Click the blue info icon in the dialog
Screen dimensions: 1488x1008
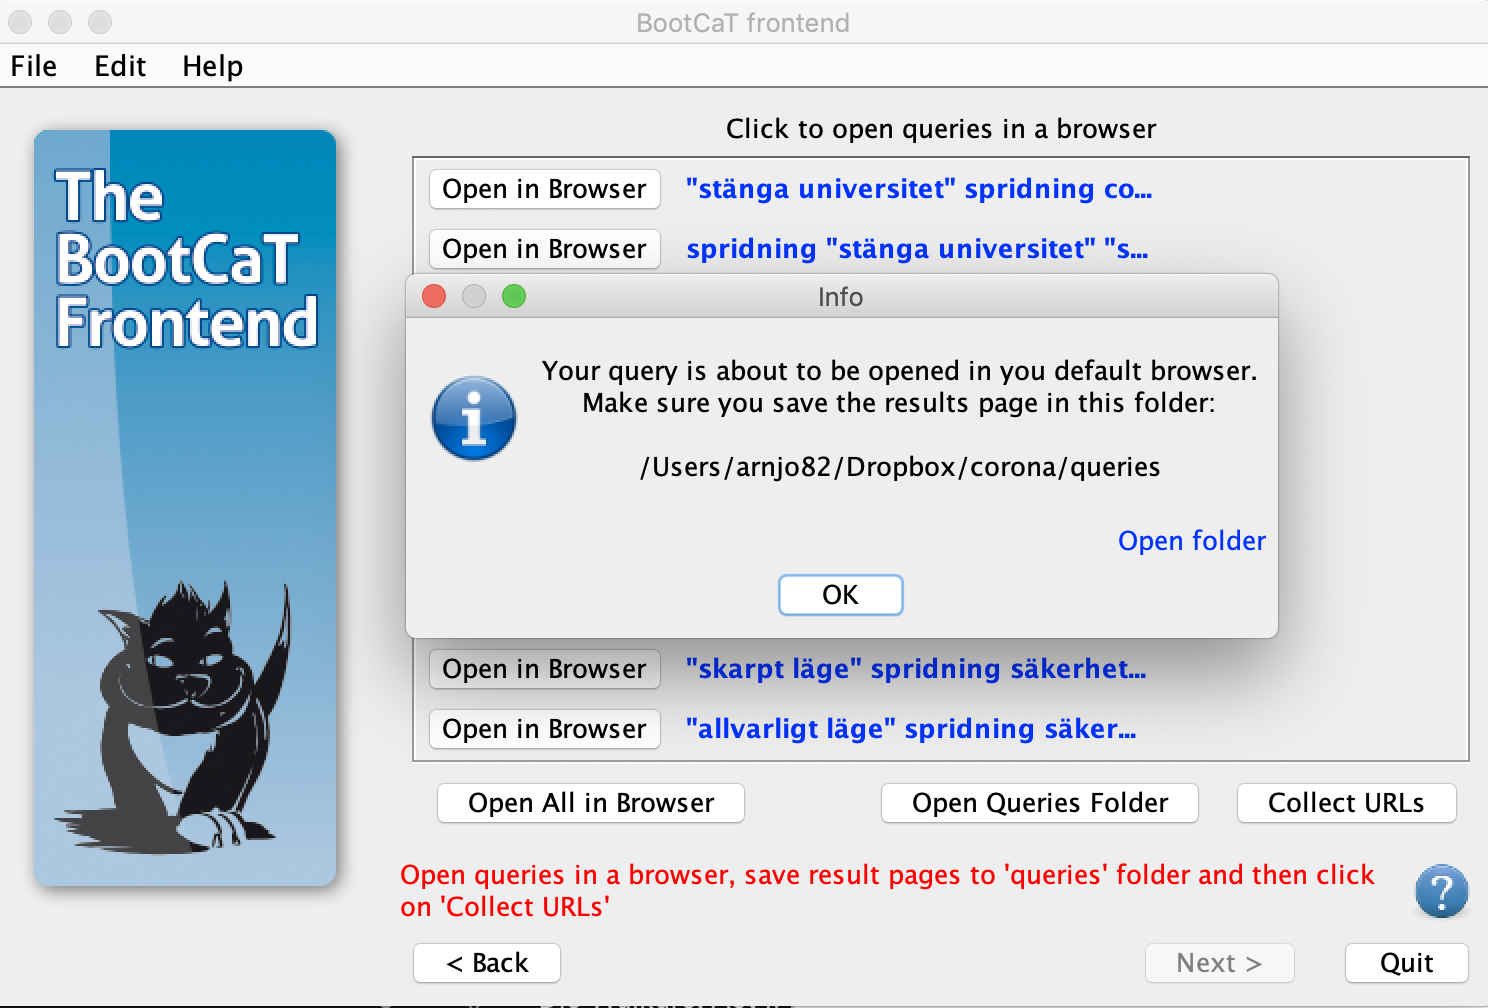[474, 418]
